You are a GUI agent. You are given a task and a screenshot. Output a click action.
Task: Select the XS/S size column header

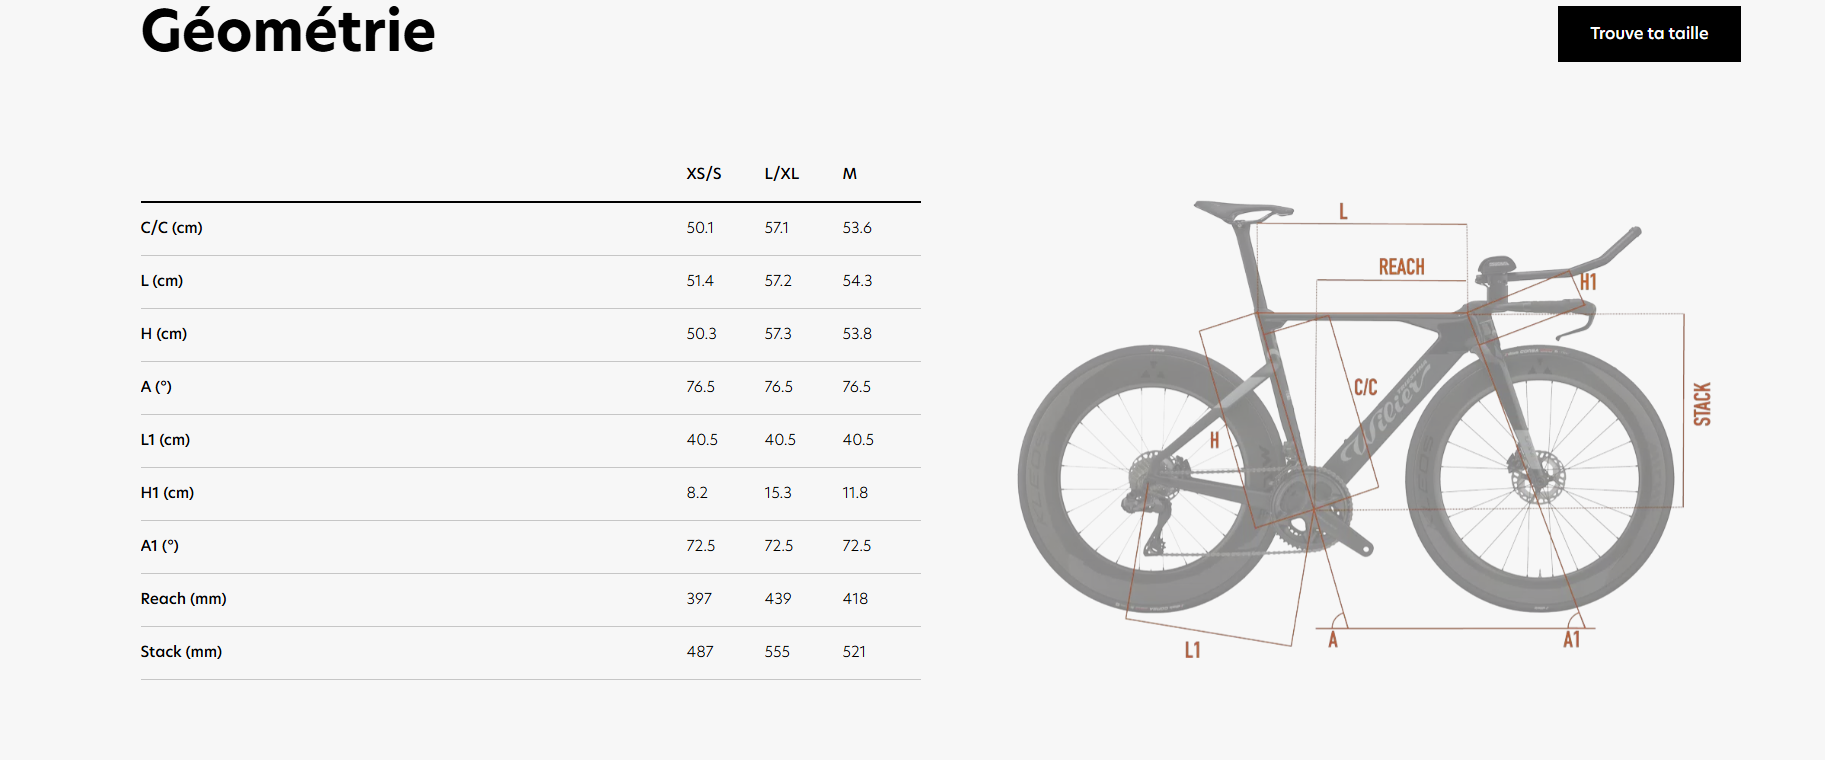[x=703, y=174]
